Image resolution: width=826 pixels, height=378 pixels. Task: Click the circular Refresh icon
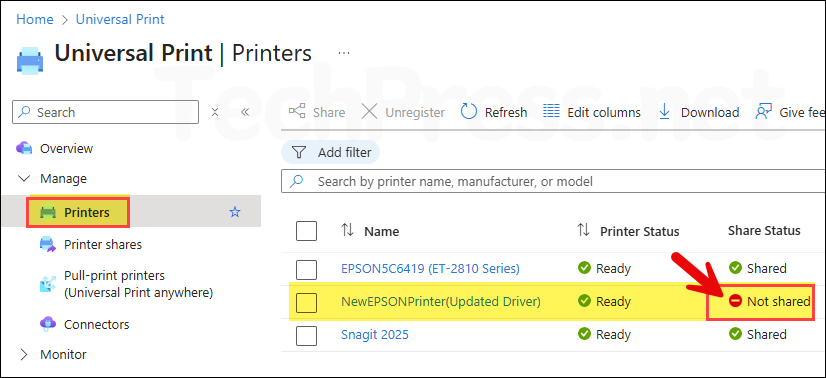[468, 112]
